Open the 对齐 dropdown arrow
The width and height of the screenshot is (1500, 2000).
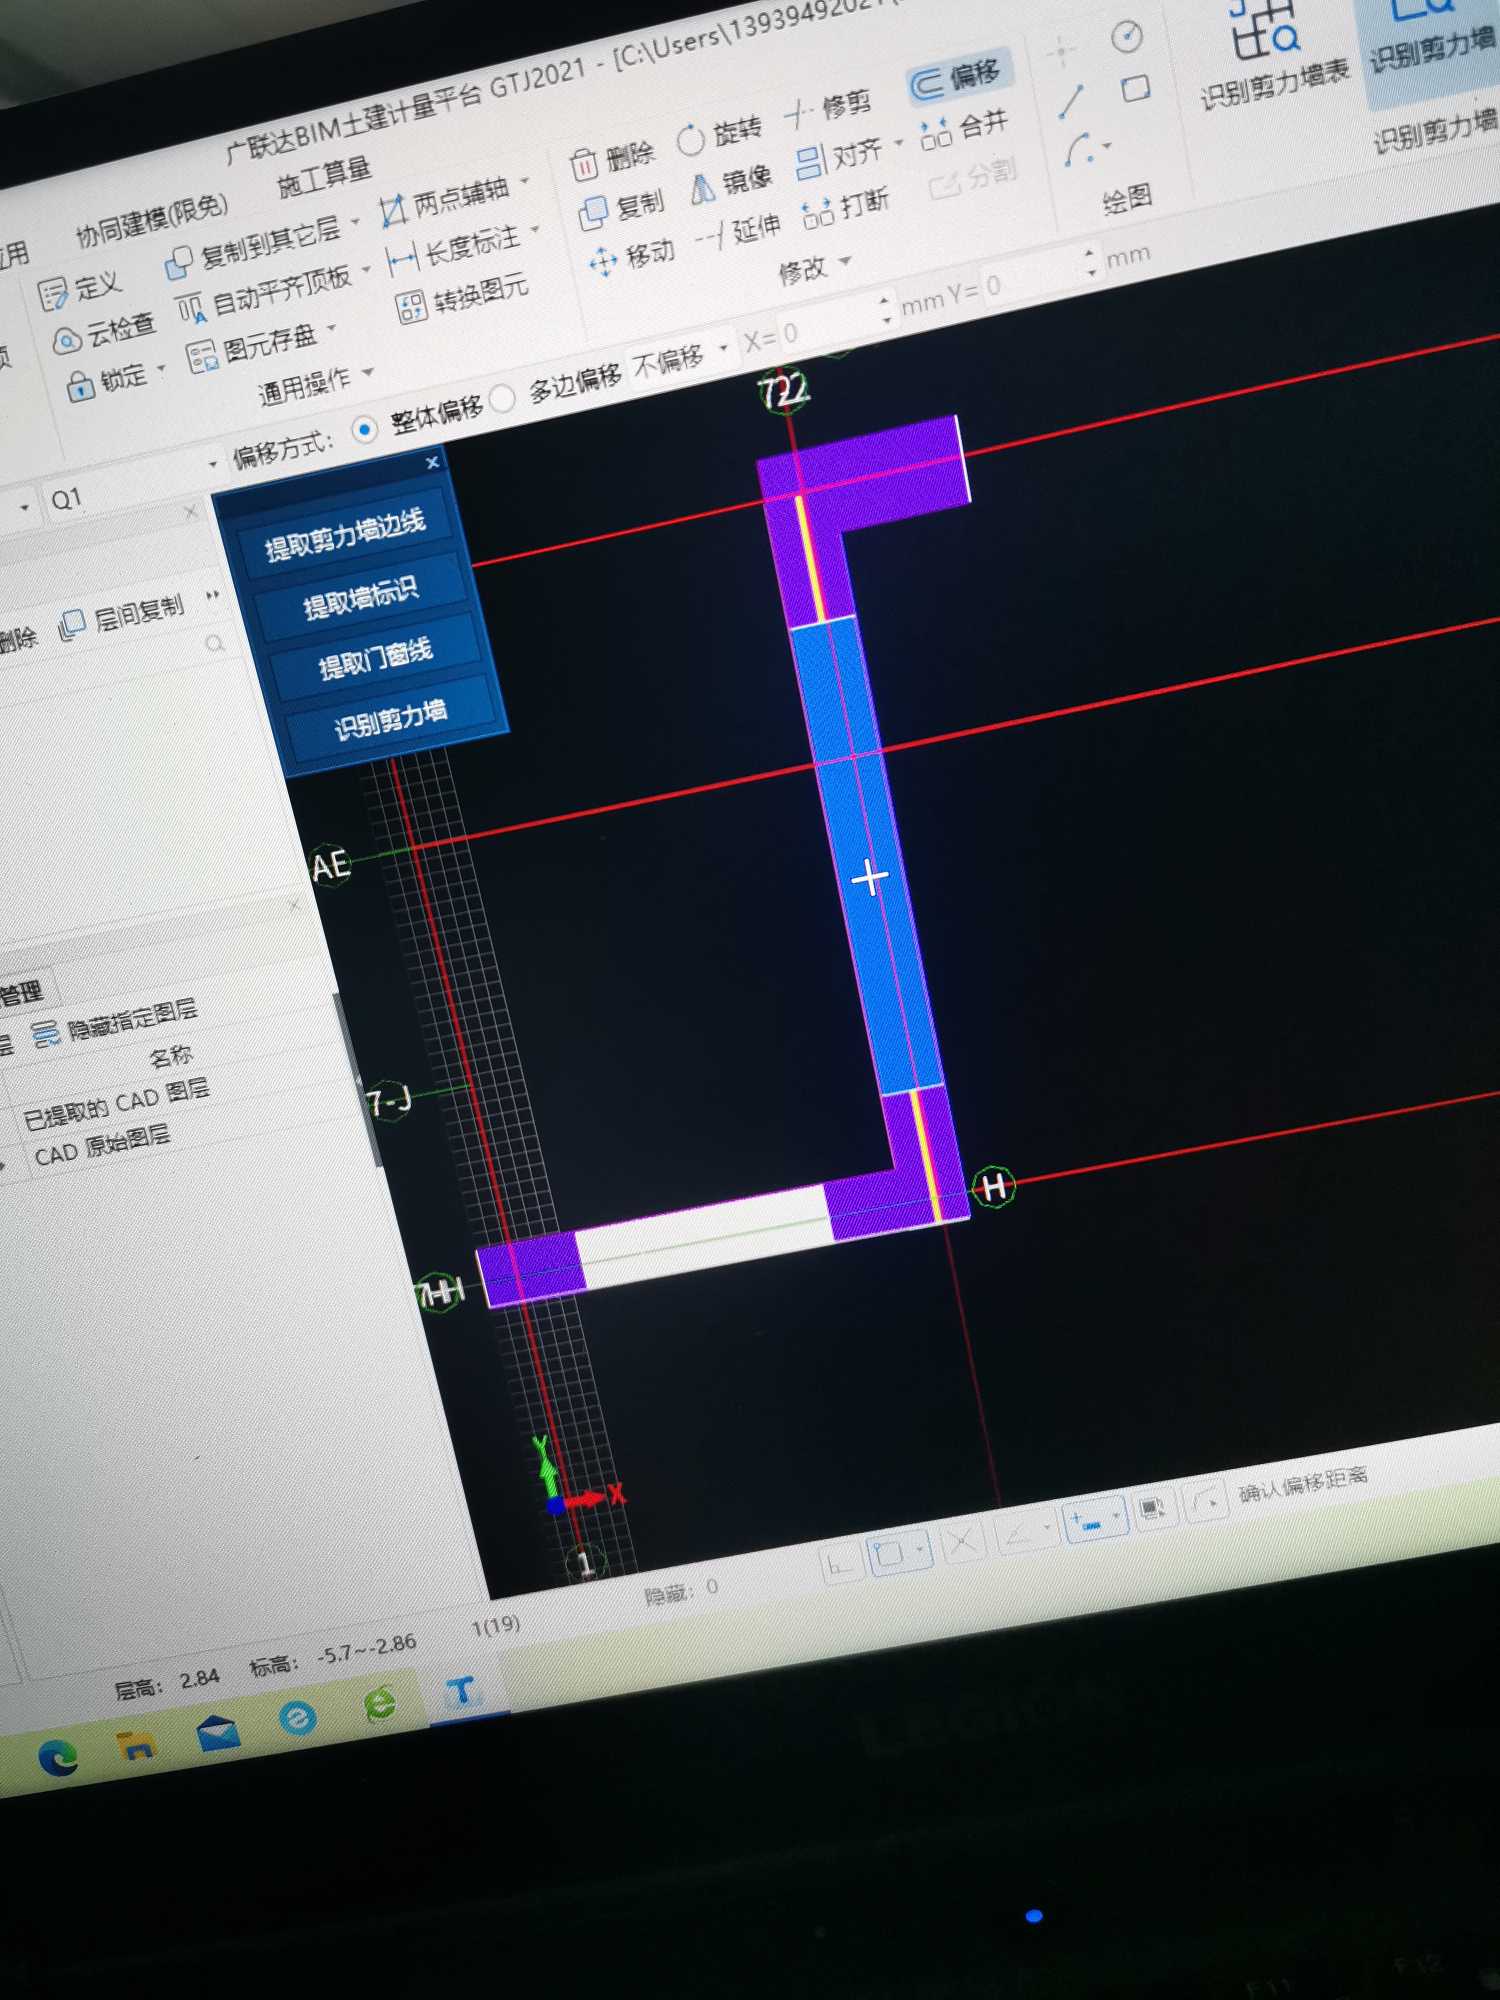(x=899, y=143)
